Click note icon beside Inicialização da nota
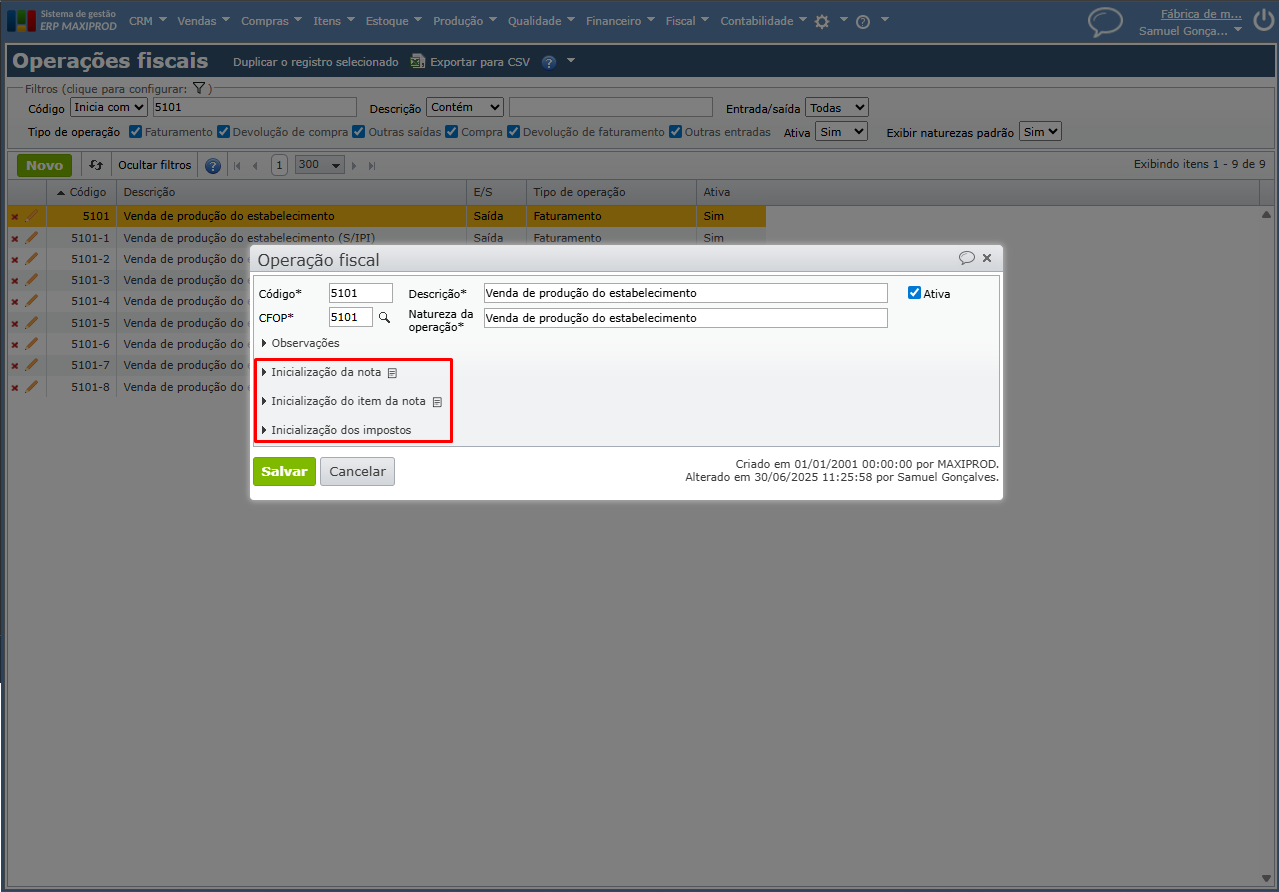 click(392, 373)
